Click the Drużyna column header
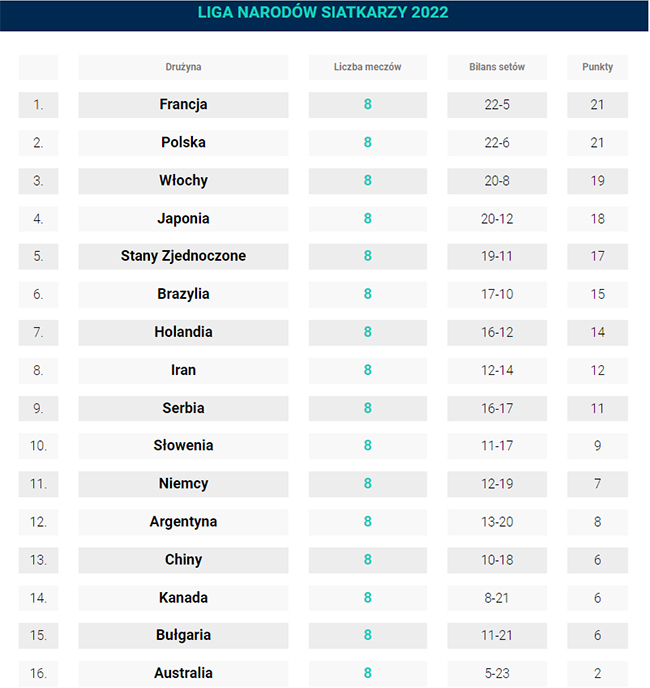Viewport: 650px width, 688px height. click(183, 67)
